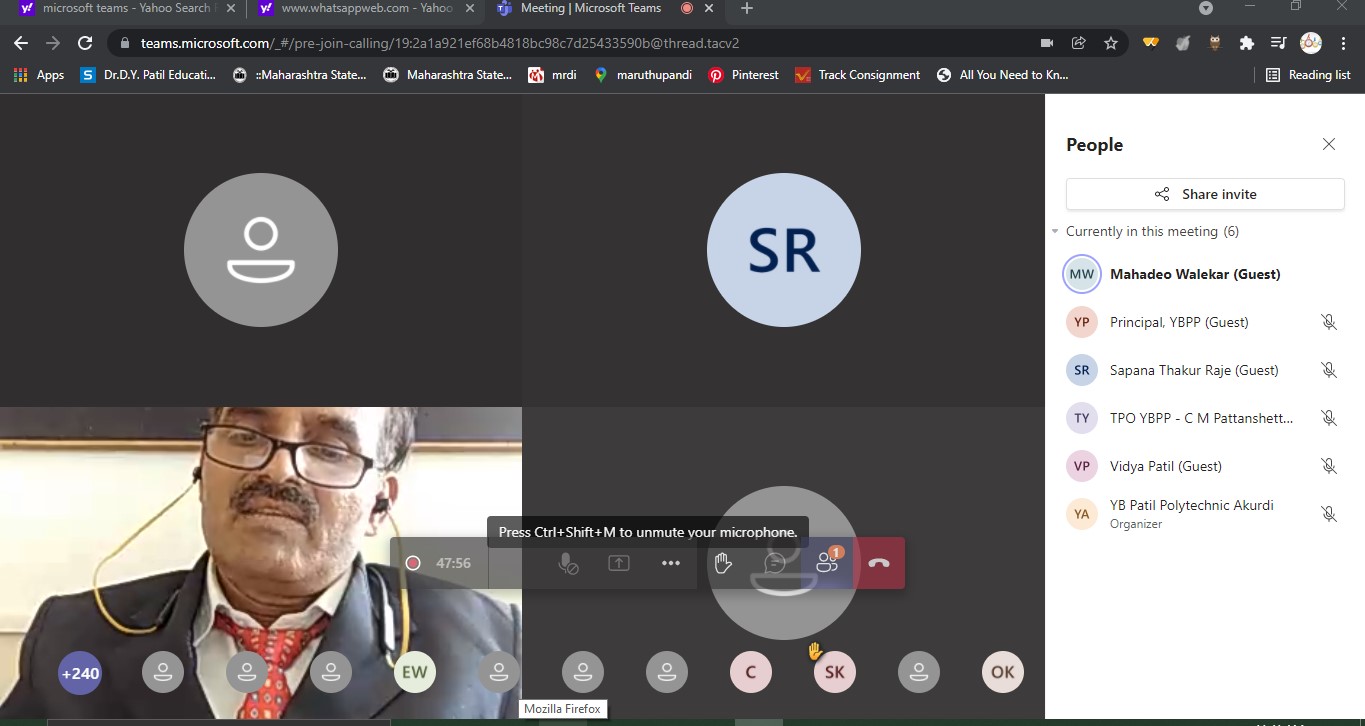Image resolution: width=1365 pixels, height=726 pixels.
Task: Open Dr.D.Y. Patil Educati... bookmark
Action: click(x=148, y=75)
